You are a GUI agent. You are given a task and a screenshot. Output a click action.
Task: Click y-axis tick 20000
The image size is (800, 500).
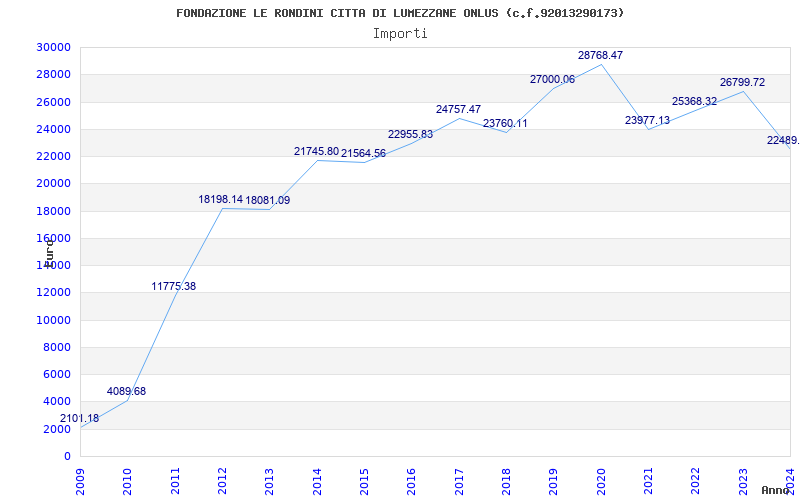tap(54, 183)
